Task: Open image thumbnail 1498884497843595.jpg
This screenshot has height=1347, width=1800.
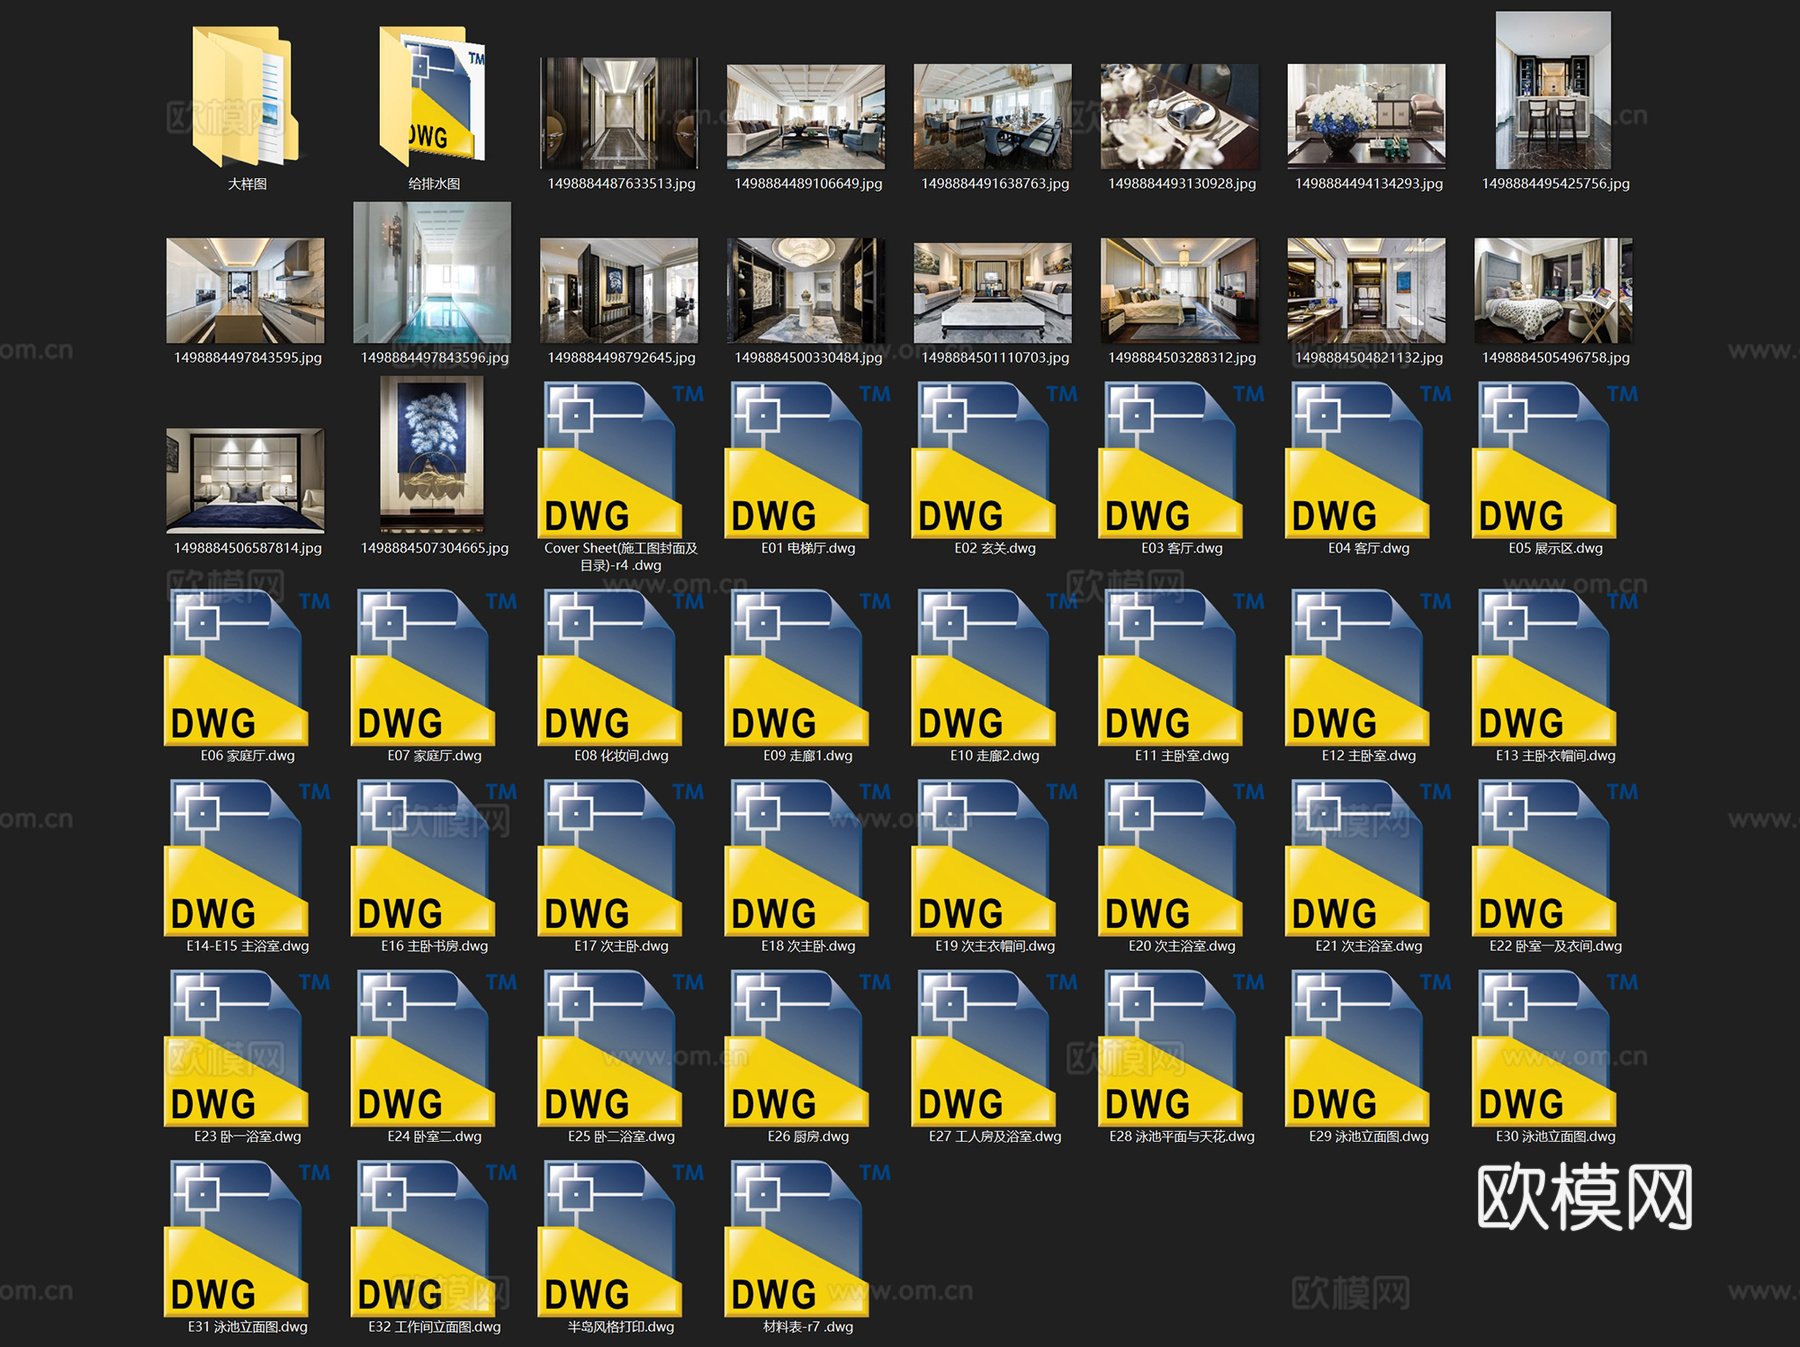Action: point(246,291)
